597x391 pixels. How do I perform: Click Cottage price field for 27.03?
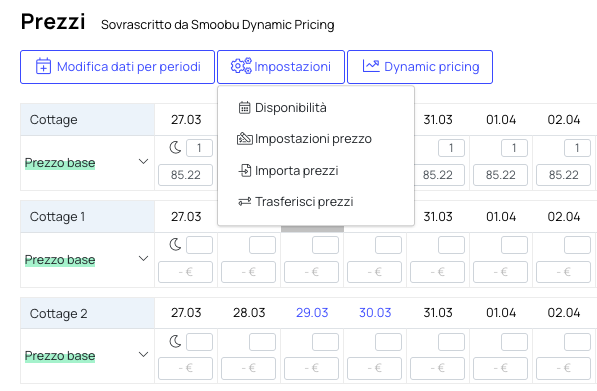click(185, 175)
